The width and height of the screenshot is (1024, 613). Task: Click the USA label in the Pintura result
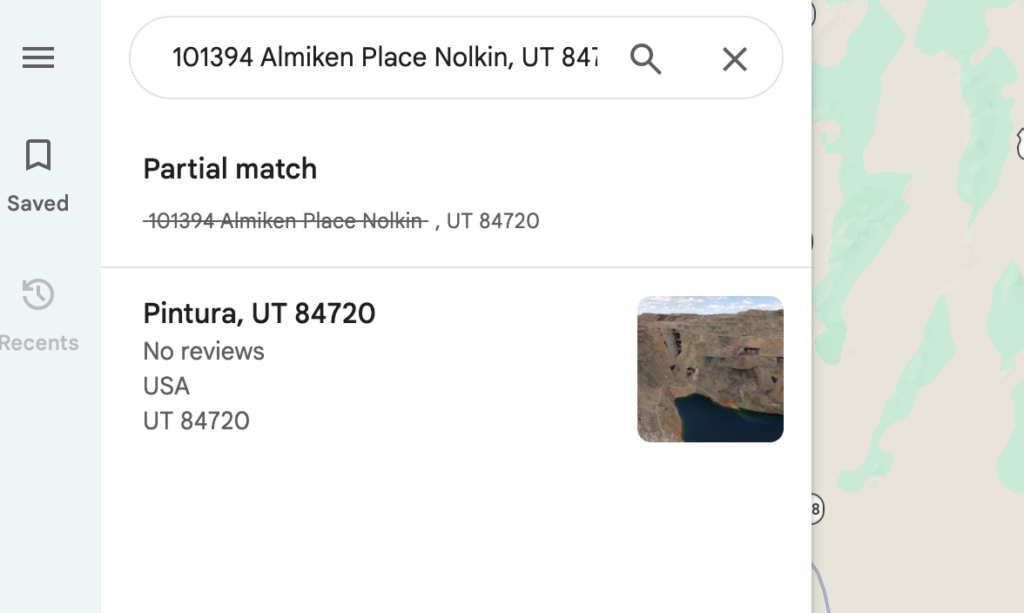click(166, 386)
